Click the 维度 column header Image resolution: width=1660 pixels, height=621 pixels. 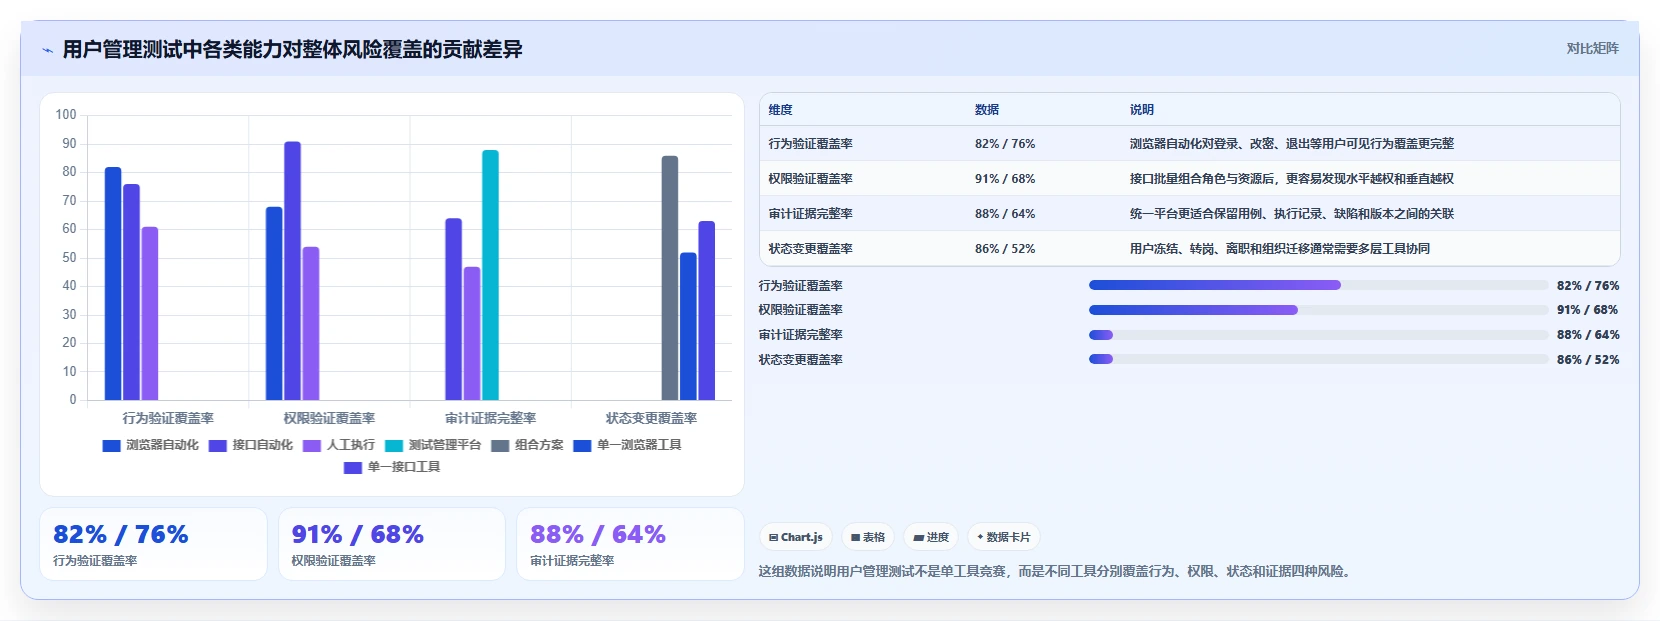point(781,110)
